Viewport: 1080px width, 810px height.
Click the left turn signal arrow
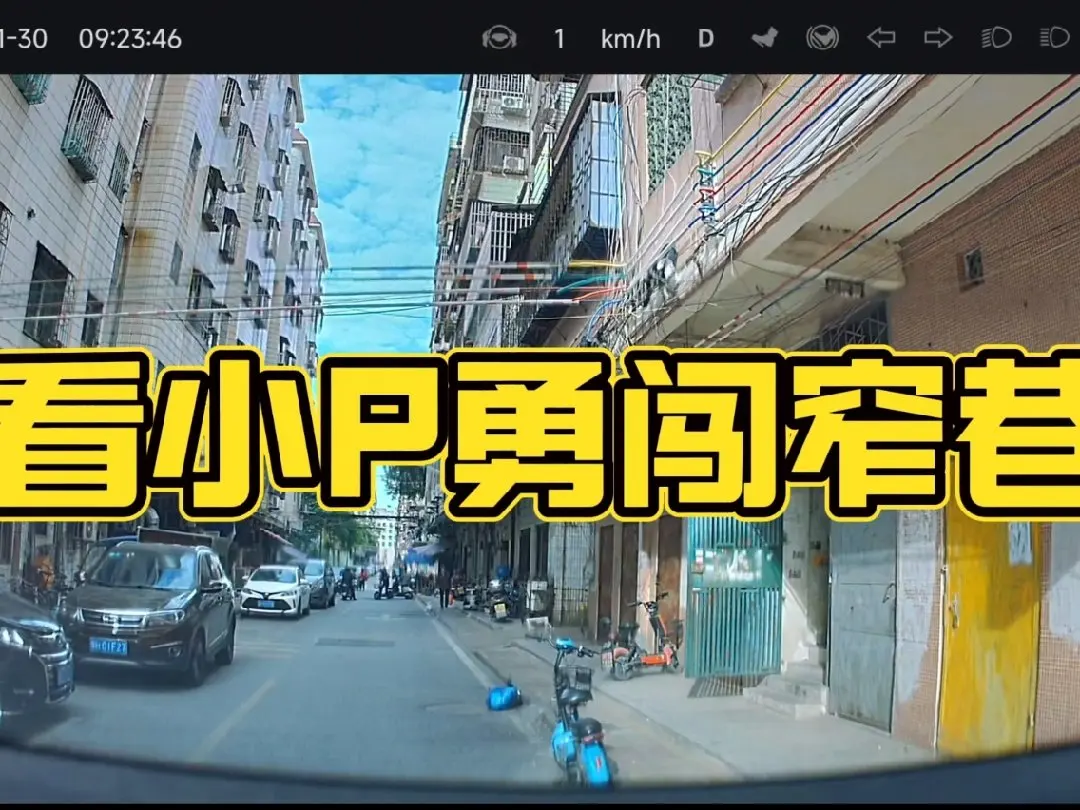click(881, 38)
